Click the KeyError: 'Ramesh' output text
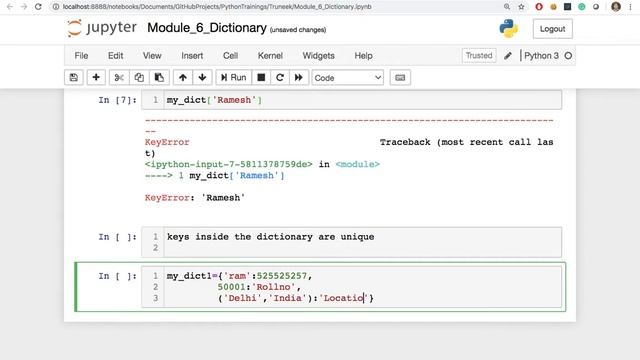Screen dimensions: 640x360 coord(195,198)
